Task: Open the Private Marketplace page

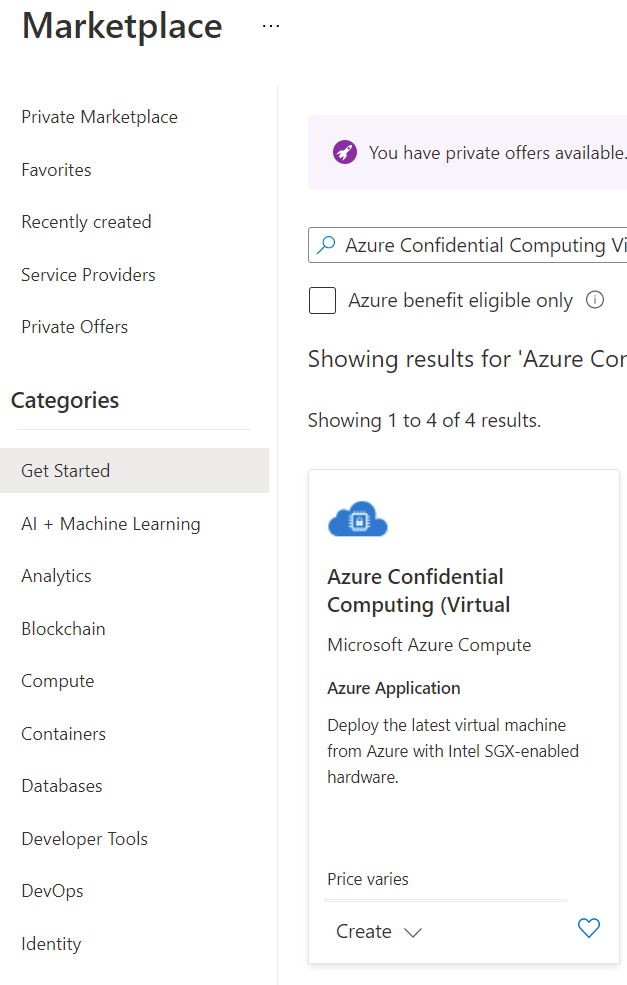Action: pos(99,117)
